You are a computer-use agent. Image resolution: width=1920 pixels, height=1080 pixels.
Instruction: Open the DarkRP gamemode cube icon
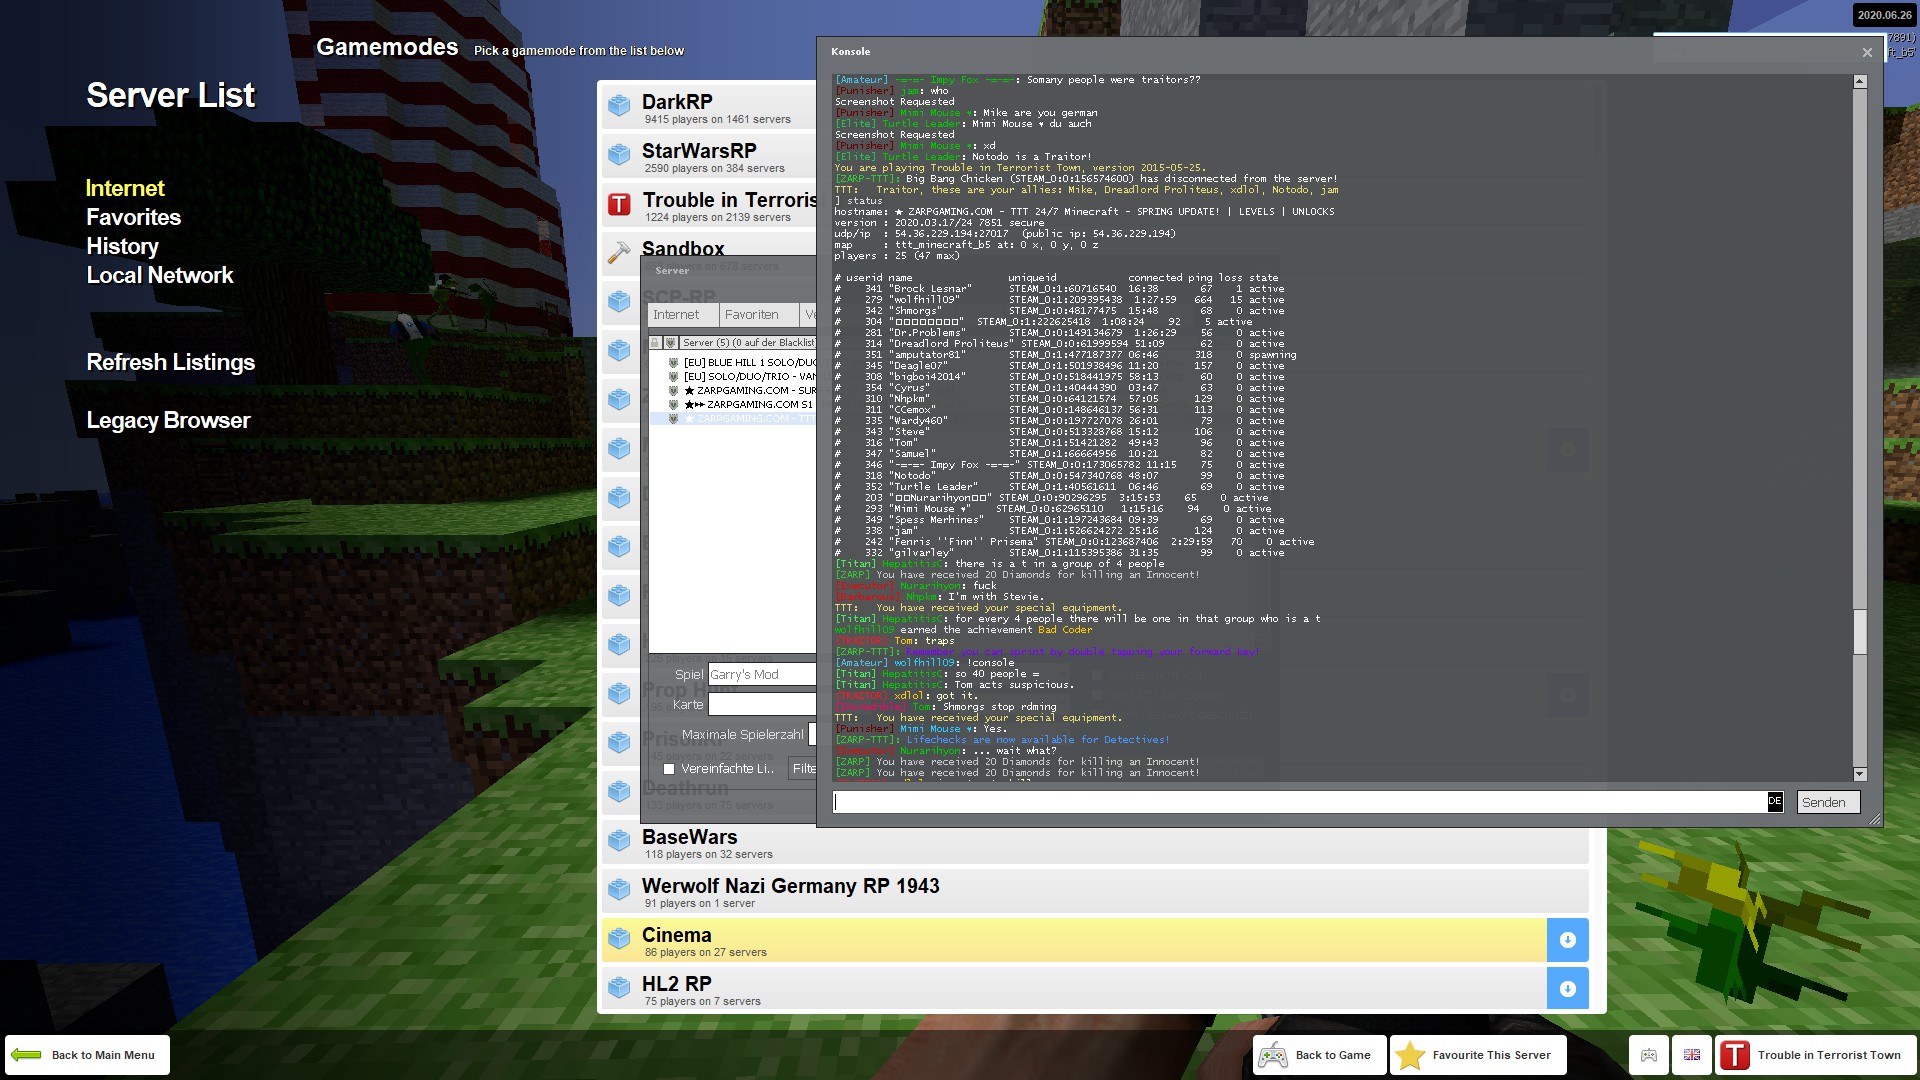(619, 105)
